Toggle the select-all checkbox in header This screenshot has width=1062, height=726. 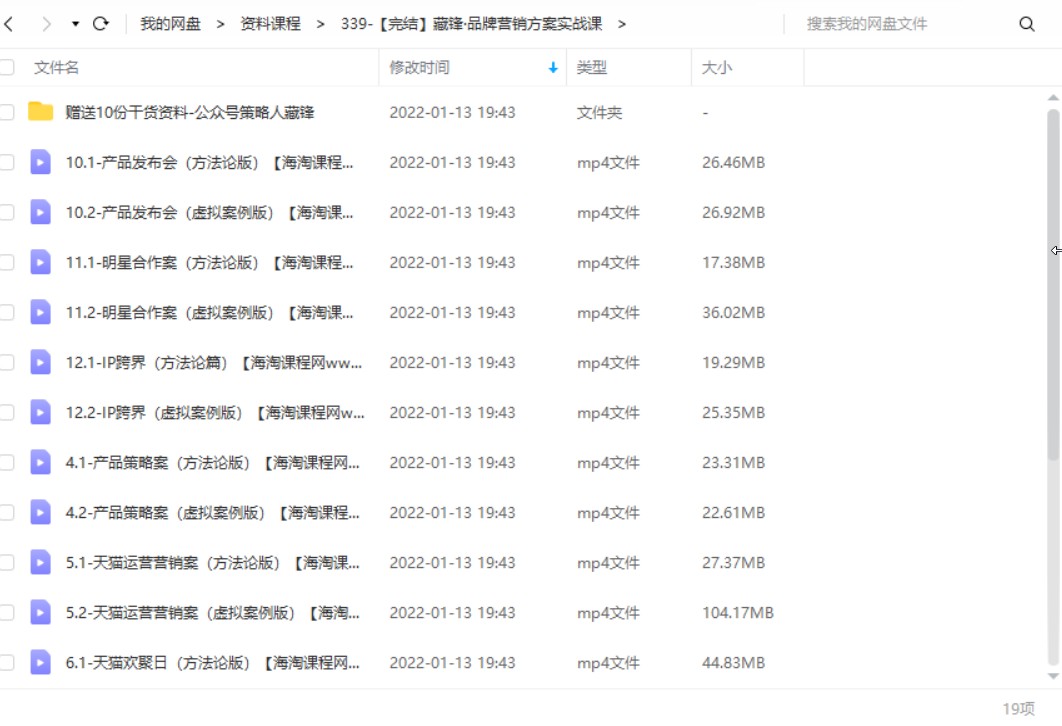(x=7, y=67)
